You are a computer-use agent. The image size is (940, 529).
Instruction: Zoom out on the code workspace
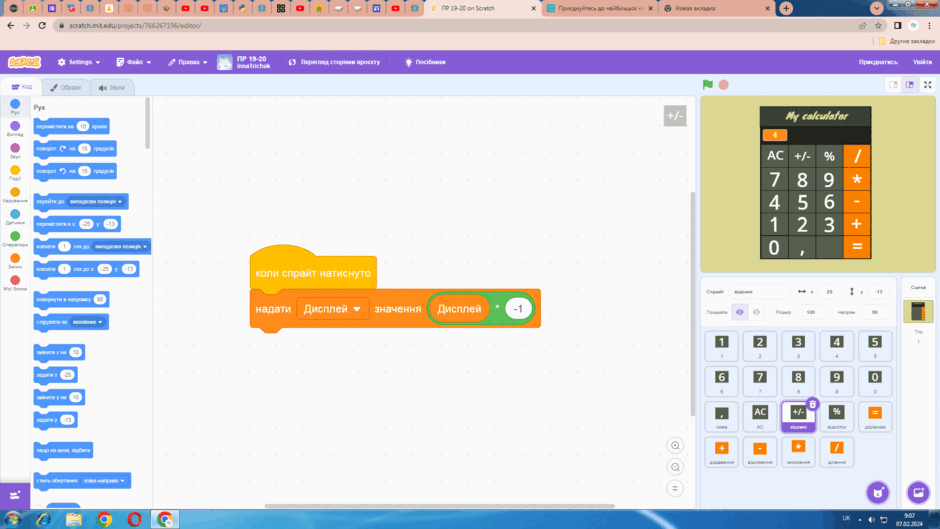[x=675, y=467]
